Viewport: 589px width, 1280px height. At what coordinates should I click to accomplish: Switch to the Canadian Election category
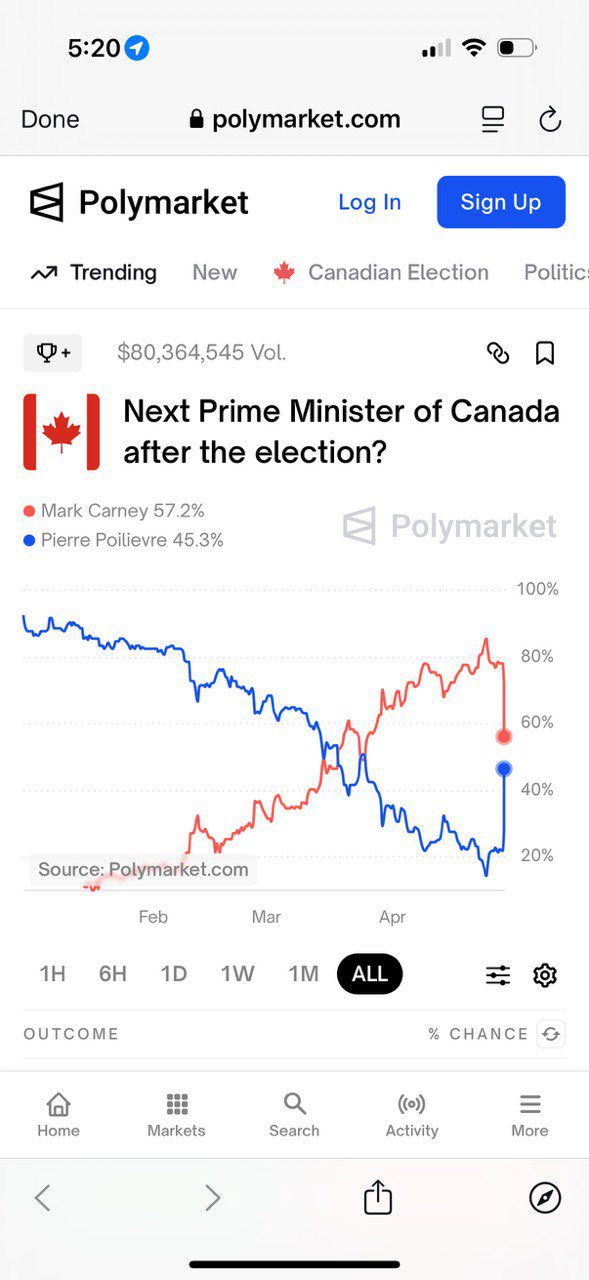click(x=381, y=272)
